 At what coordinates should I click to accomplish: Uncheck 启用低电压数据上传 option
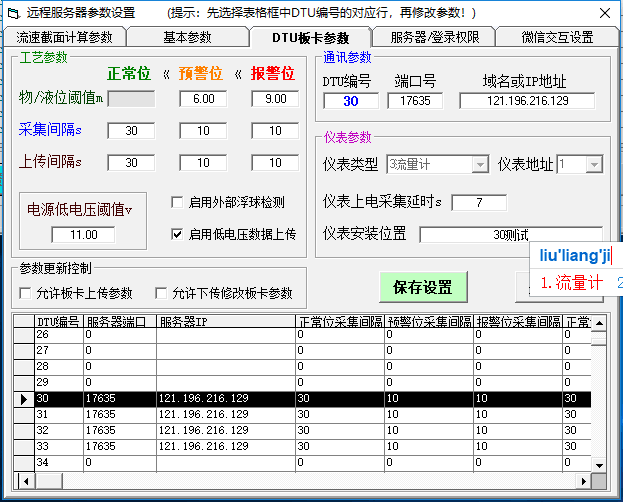tap(178, 235)
